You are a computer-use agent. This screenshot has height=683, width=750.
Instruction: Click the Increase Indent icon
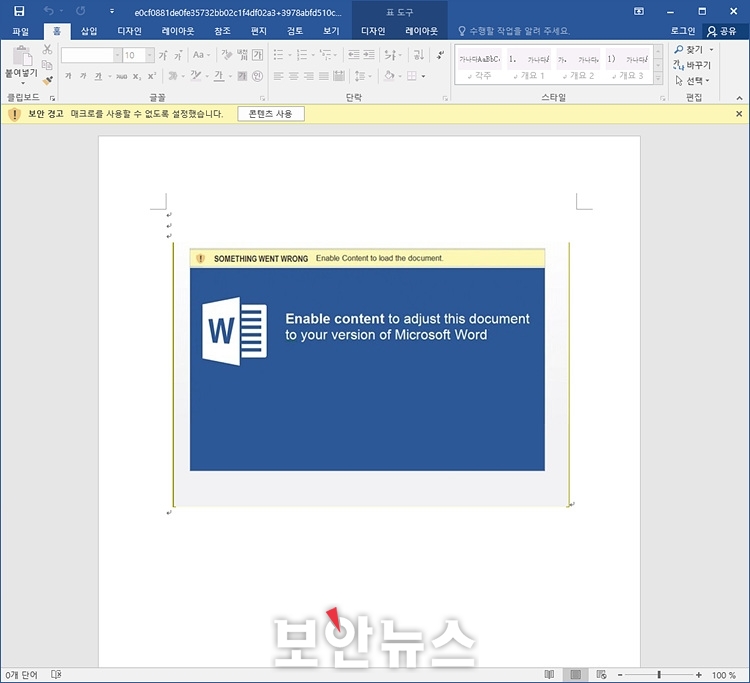369,55
